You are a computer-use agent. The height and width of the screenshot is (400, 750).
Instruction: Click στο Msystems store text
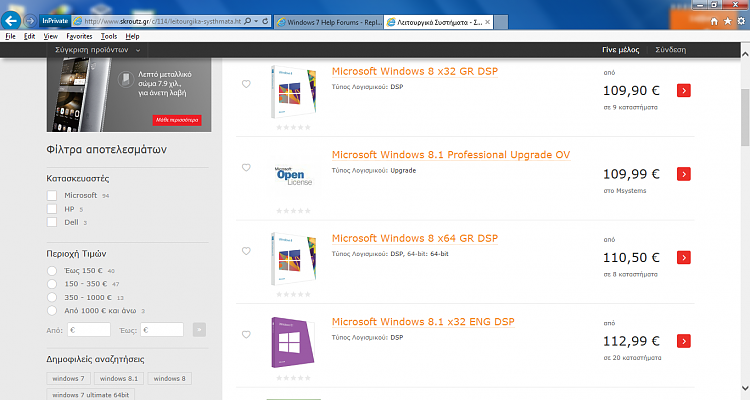(x=625, y=191)
